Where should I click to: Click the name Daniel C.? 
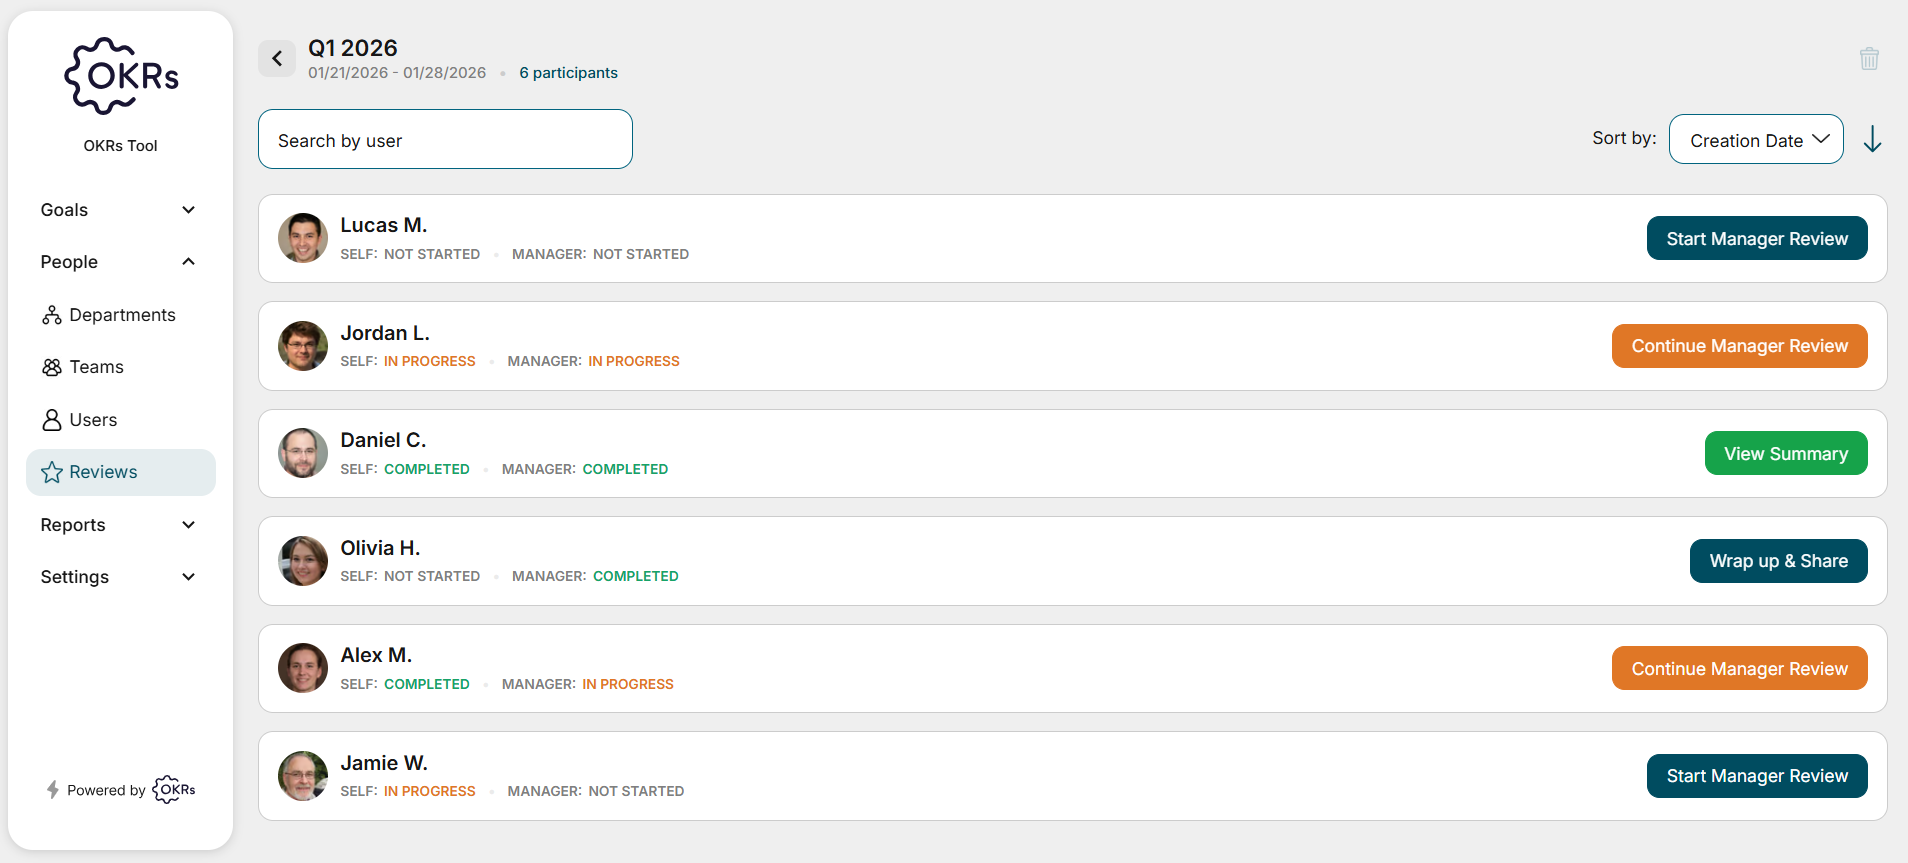click(383, 440)
